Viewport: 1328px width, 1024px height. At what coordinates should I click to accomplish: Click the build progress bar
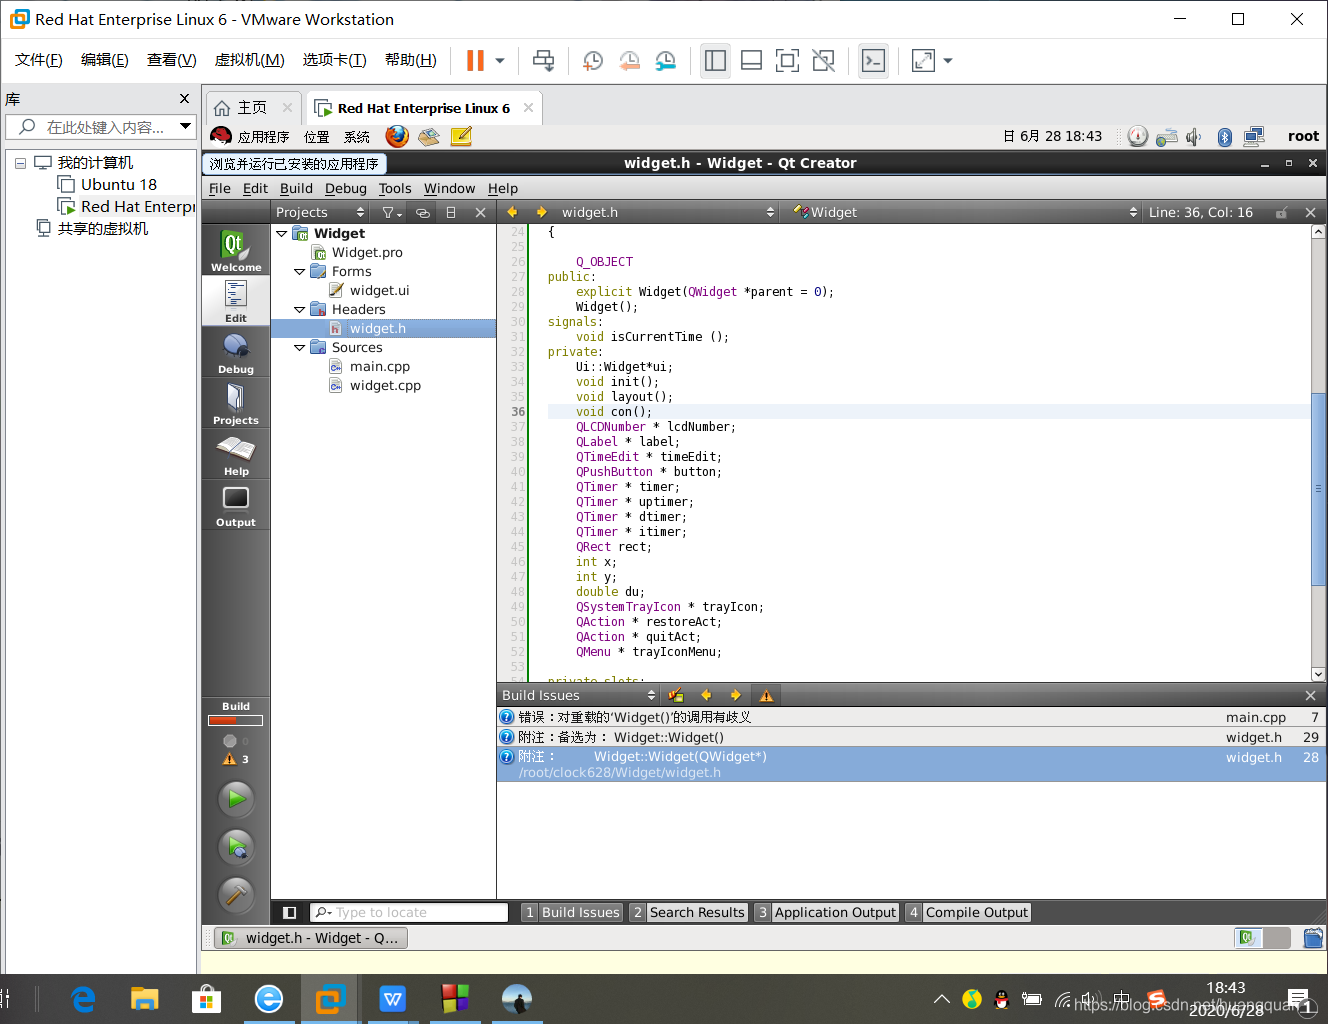click(236, 720)
